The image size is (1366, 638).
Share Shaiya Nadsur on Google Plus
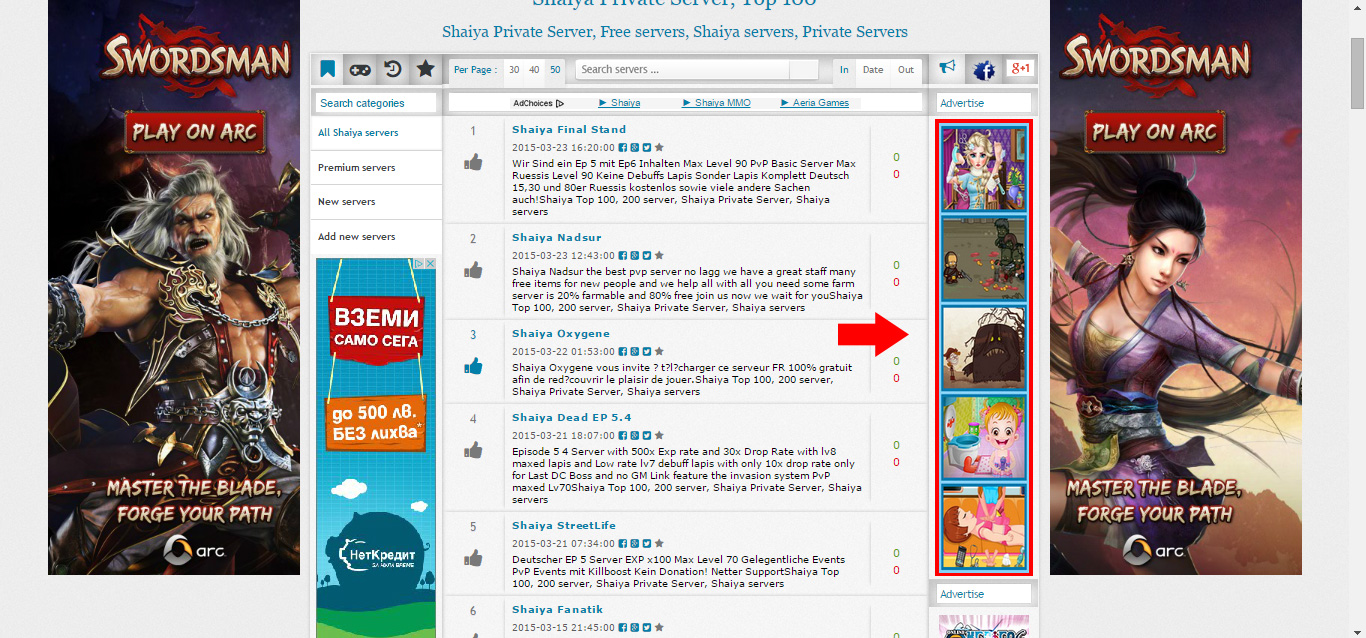click(635, 255)
